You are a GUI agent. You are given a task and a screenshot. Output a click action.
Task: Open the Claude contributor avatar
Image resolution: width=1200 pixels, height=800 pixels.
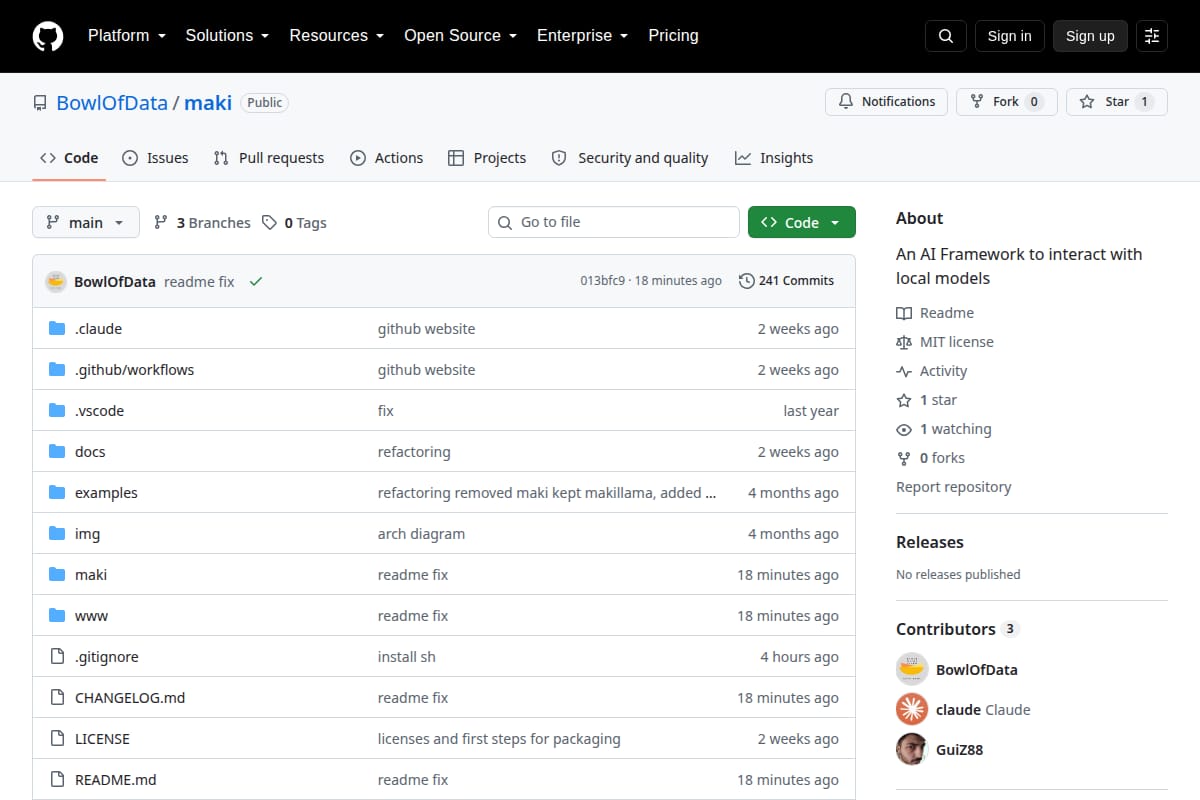[x=912, y=709]
